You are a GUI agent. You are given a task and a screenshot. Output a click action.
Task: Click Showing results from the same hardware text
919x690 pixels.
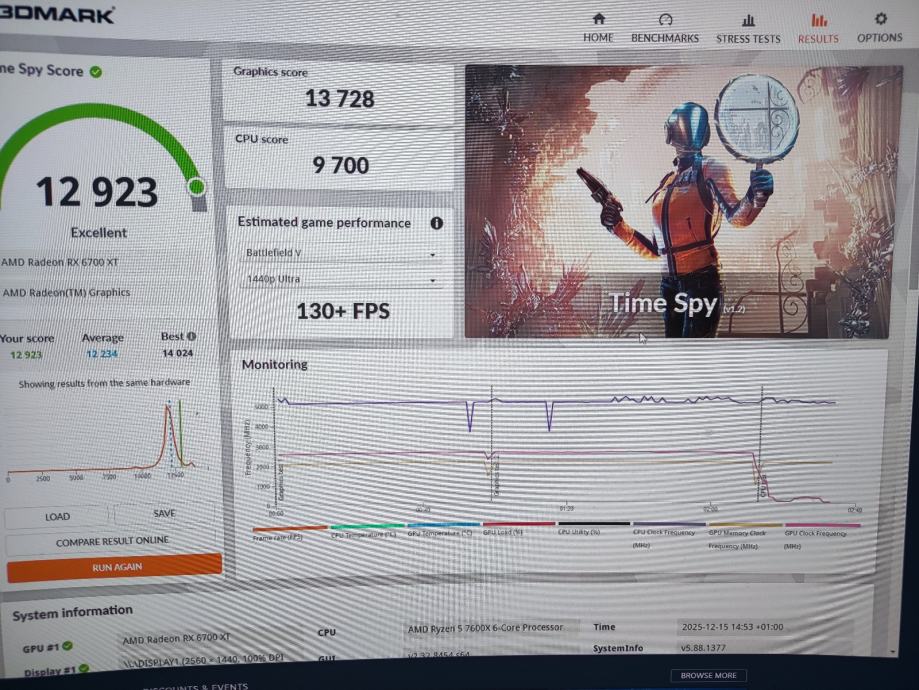[104, 383]
